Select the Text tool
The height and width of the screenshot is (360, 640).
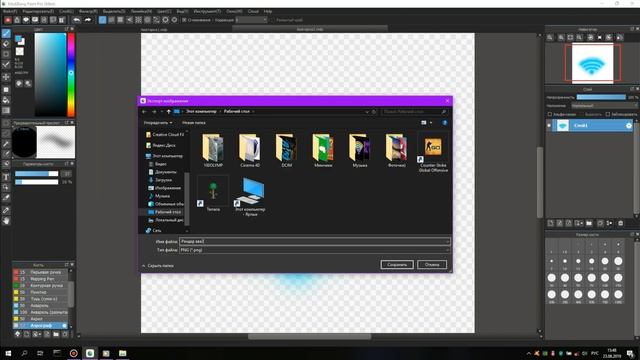click(x=6, y=177)
